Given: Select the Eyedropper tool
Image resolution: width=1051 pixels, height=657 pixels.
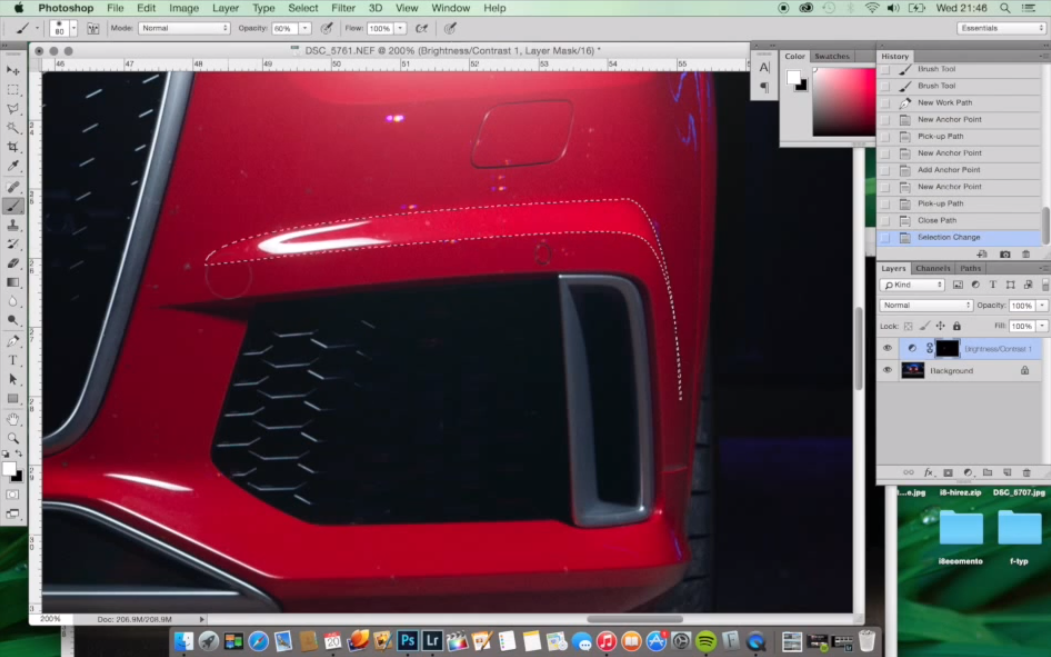Looking at the screenshot, I should pos(13,166).
